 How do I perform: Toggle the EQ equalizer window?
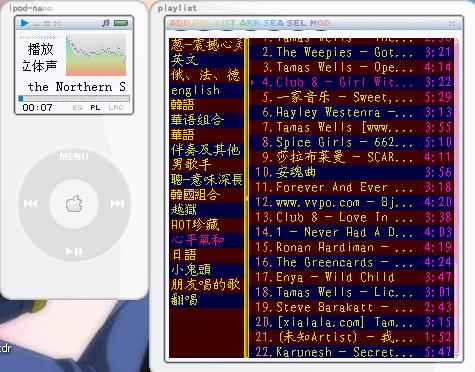click(77, 108)
